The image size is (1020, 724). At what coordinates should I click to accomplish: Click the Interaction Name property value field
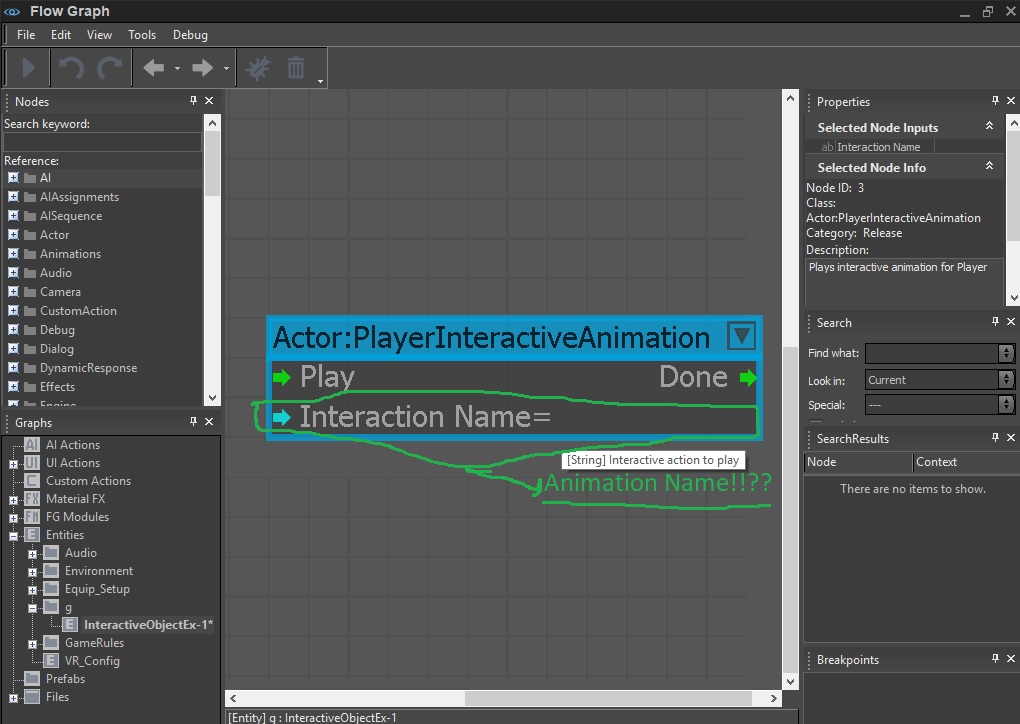point(968,147)
